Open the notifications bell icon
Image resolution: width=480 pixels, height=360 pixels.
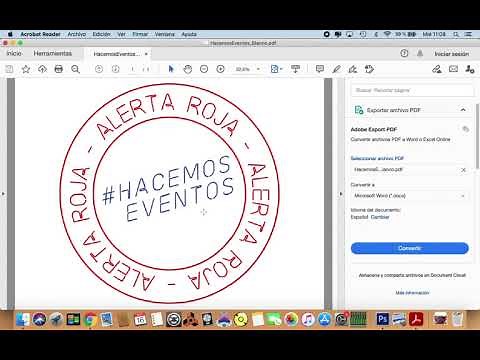pyautogui.click(x=420, y=53)
